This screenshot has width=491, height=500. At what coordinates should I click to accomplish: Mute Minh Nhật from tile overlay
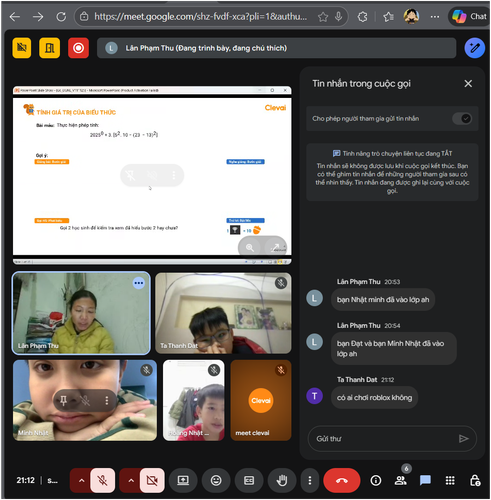pos(85,400)
